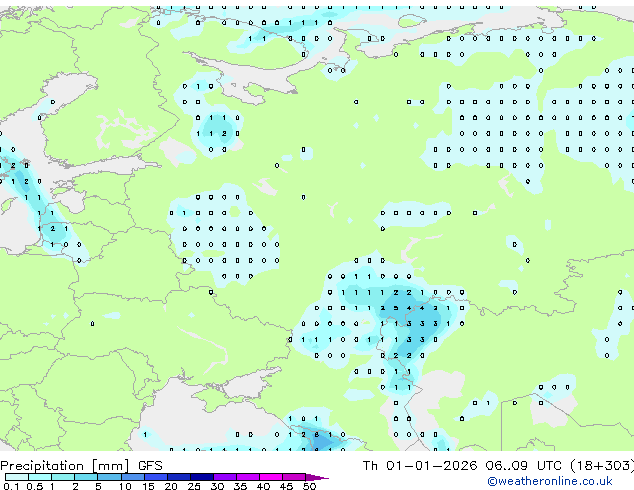This screenshot has height=490, width=634.
Task: Click the "Precipitation [mm]" title text
Action: 65,466
